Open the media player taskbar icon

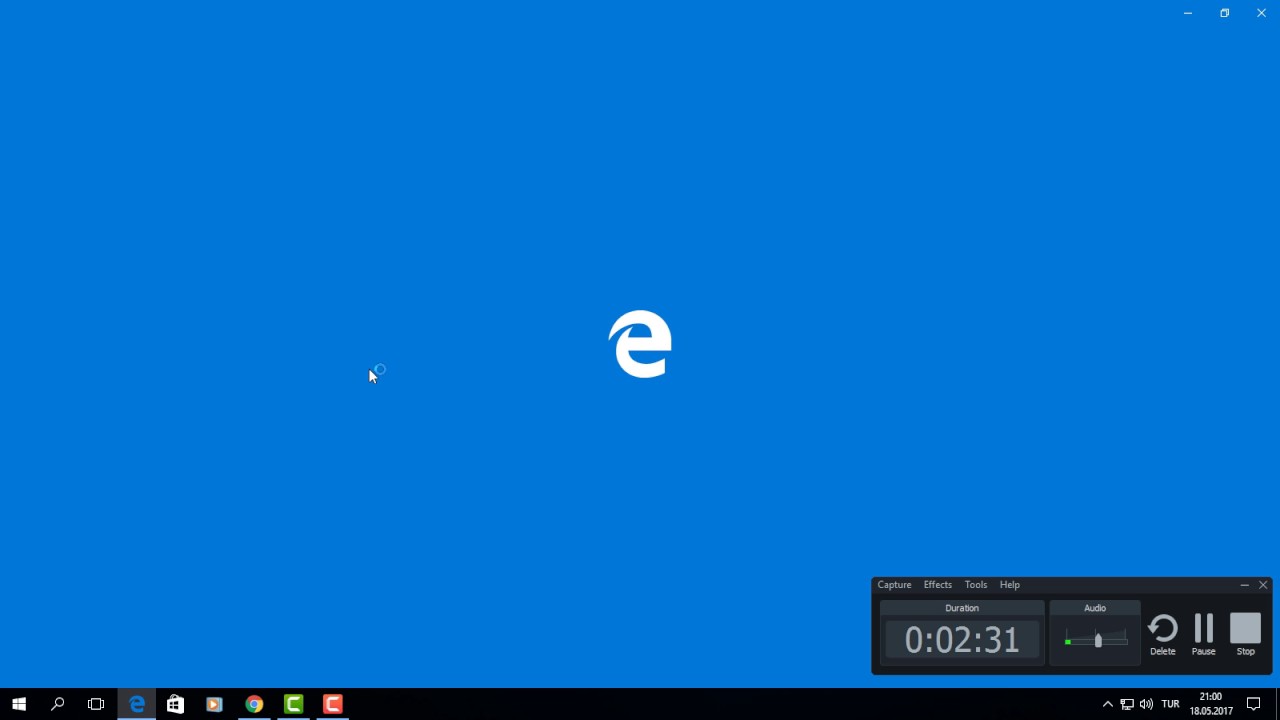(x=214, y=704)
